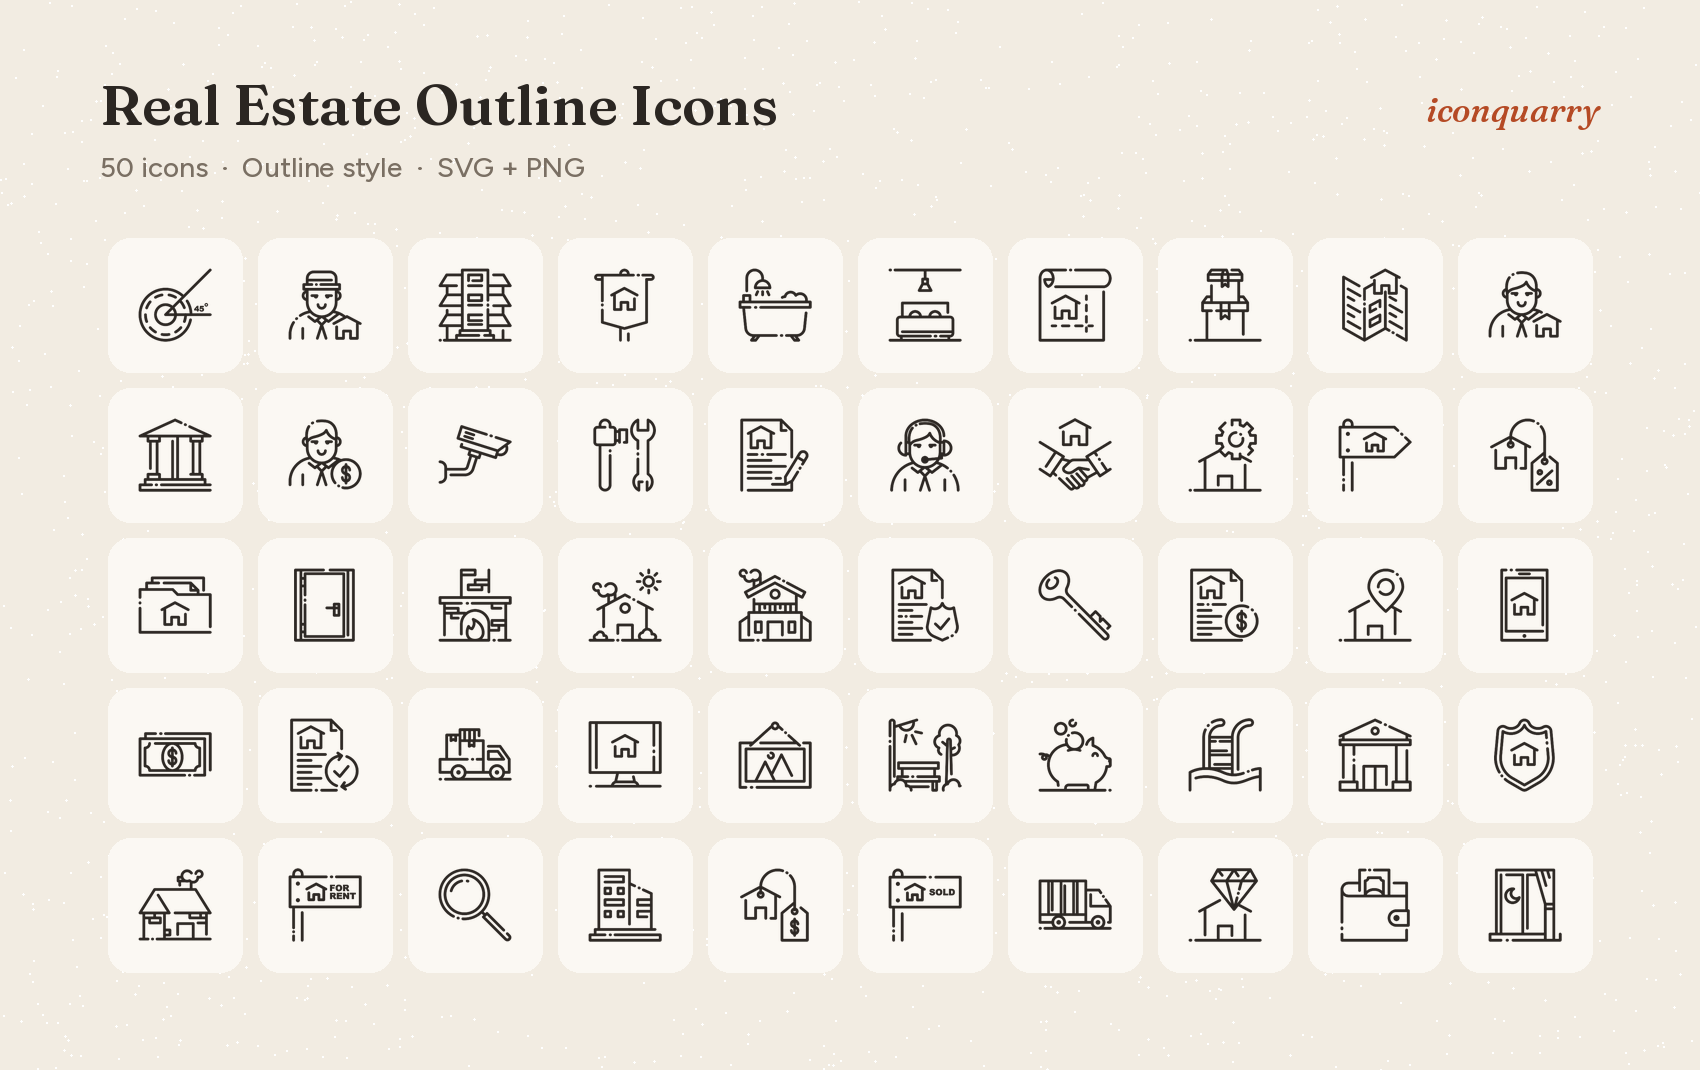Image resolution: width=1700 pixels, height=1070 pixels.
Task: Click the cottage with smoking chimney icon
Action: [x=175, y=905]
